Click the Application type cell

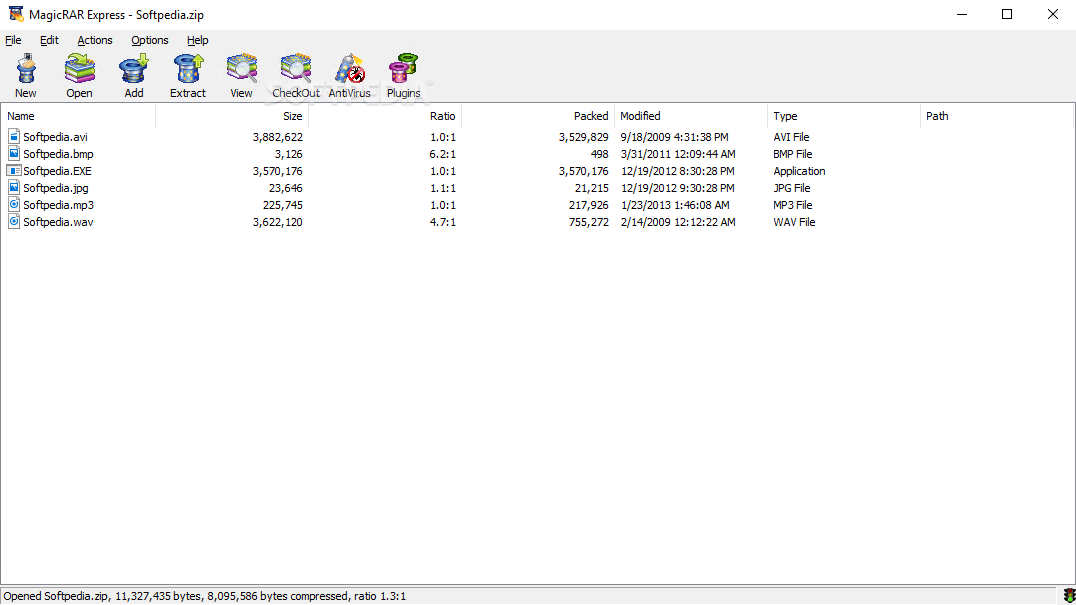(799, 171)
